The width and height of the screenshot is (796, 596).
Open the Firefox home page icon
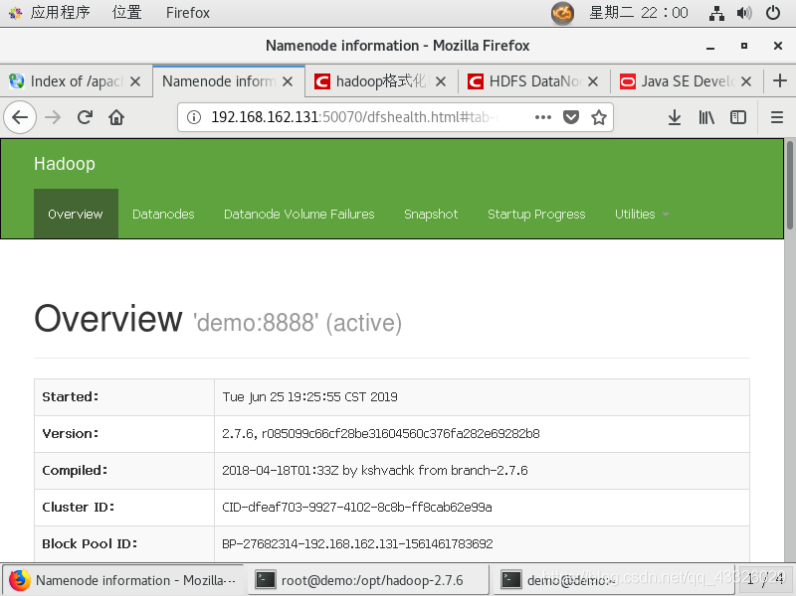pos(116,118)
